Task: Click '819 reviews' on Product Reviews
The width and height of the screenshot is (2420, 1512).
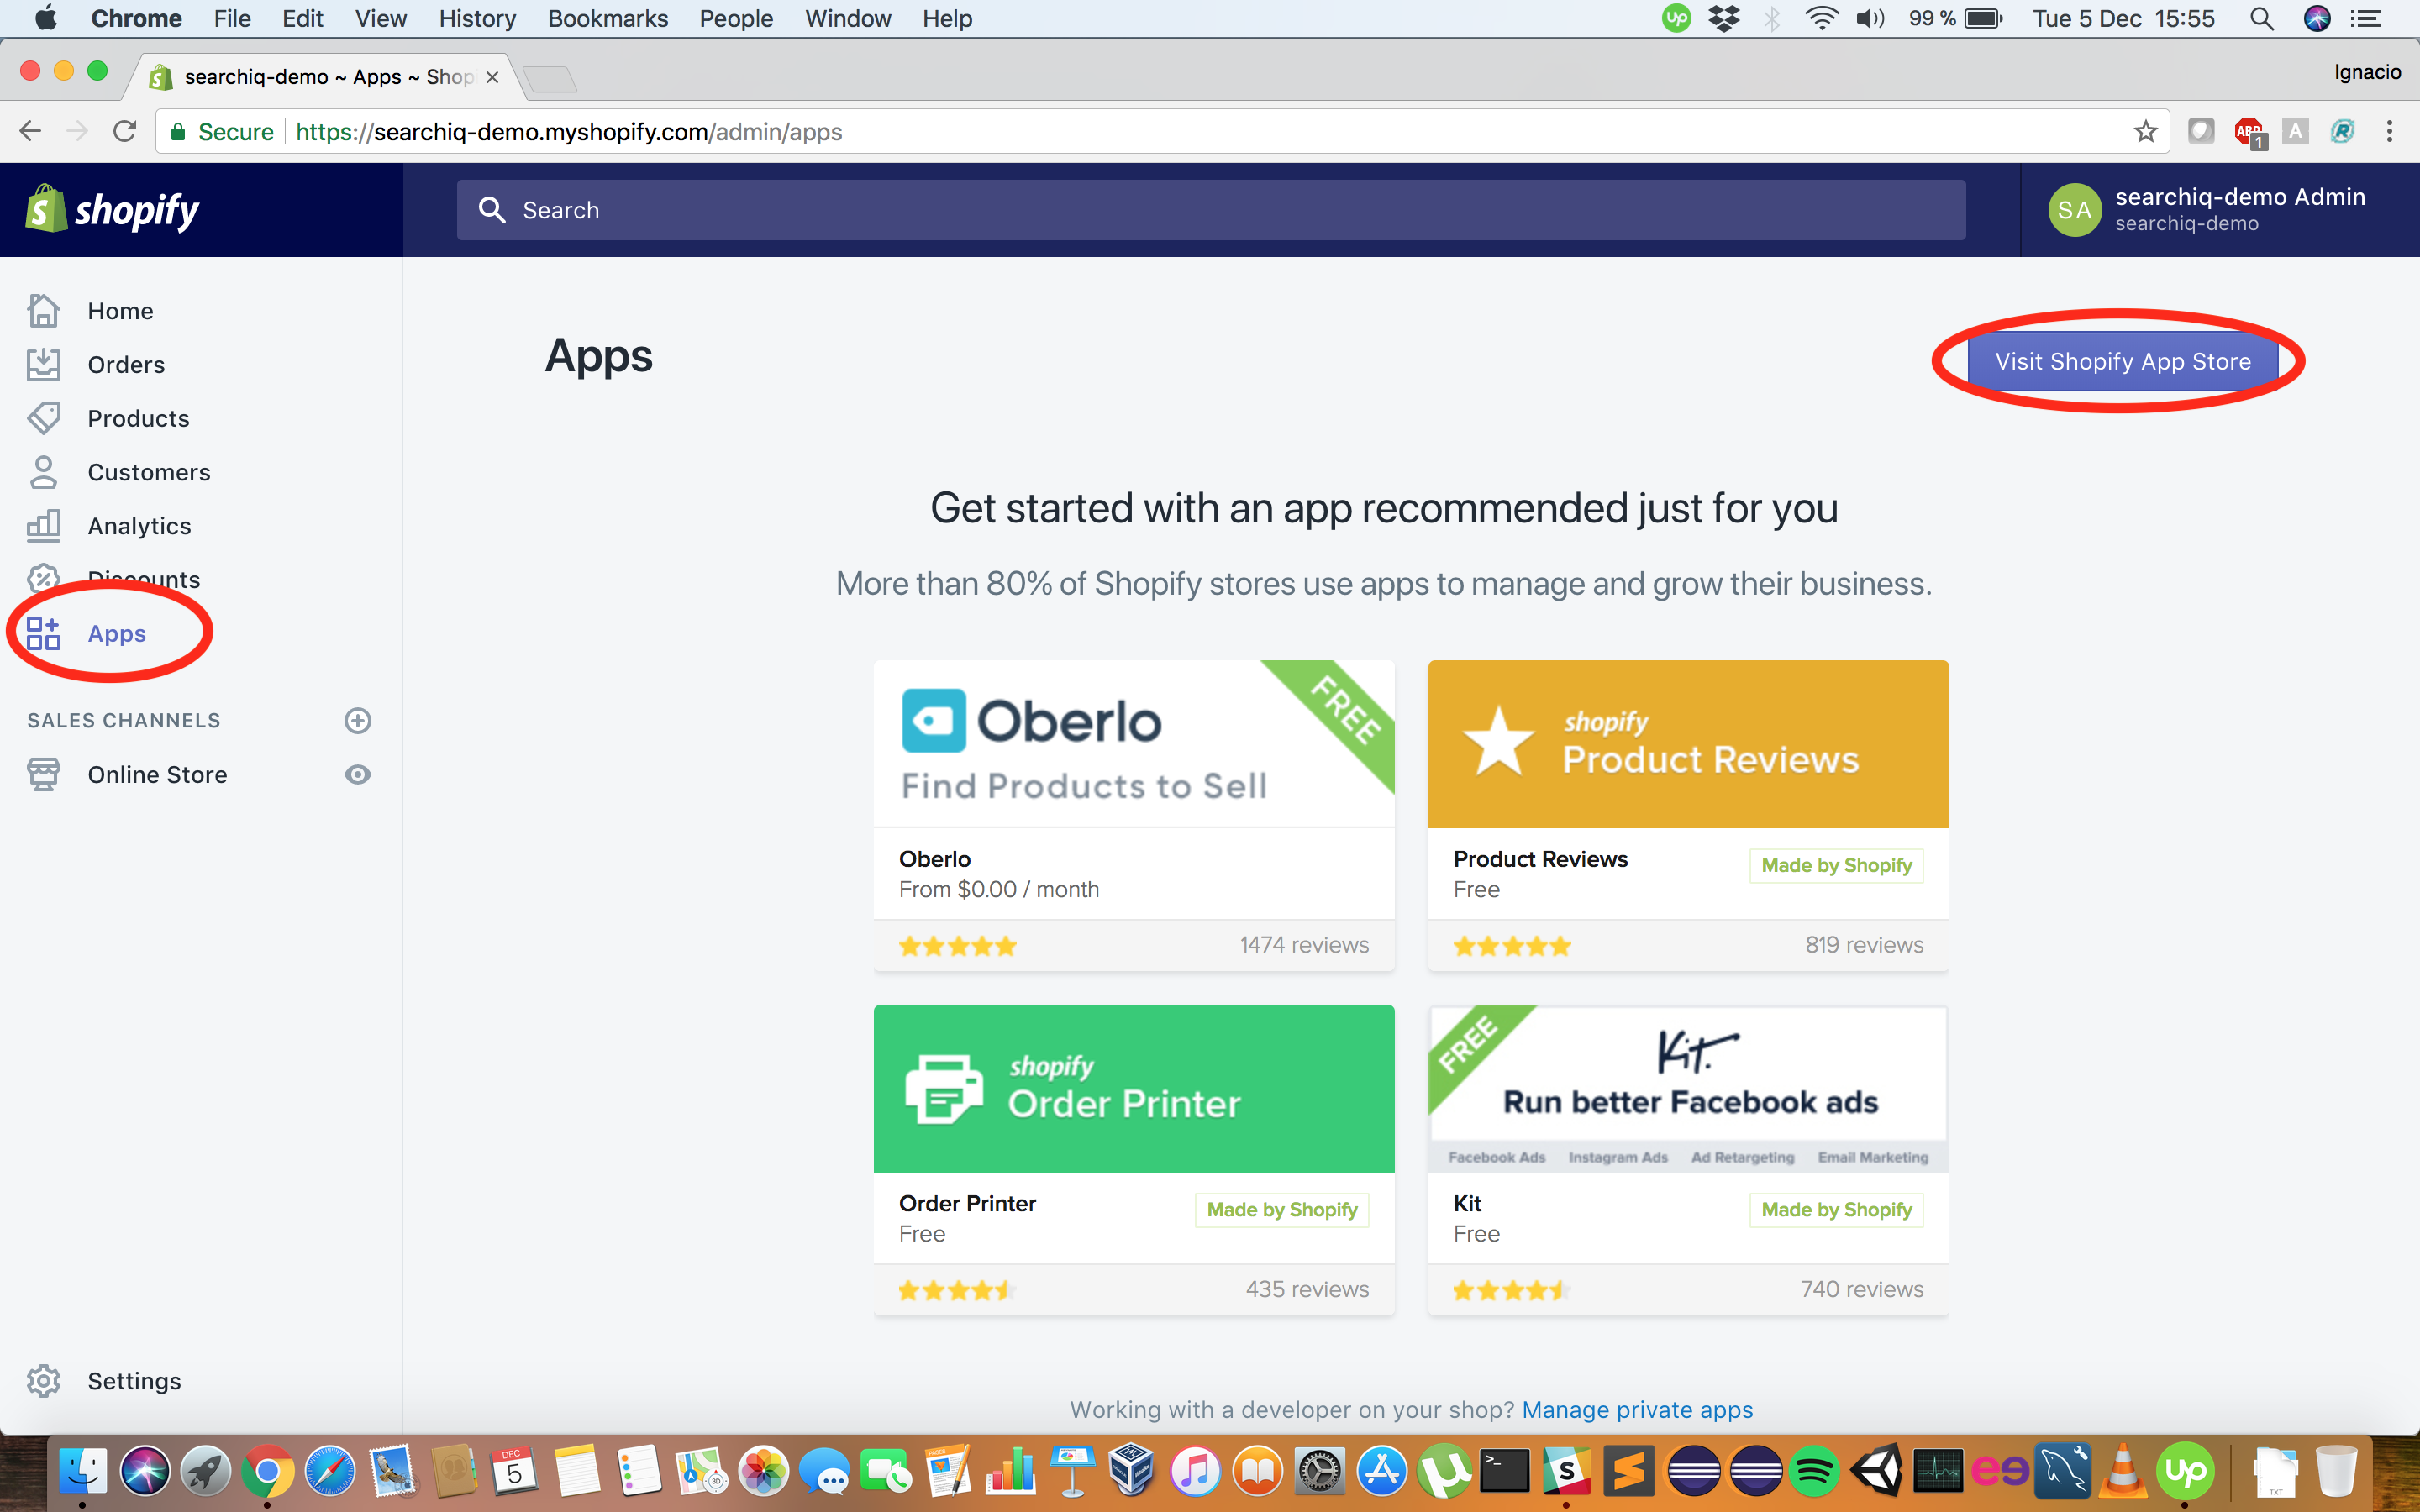Action: pos(1864,945)
